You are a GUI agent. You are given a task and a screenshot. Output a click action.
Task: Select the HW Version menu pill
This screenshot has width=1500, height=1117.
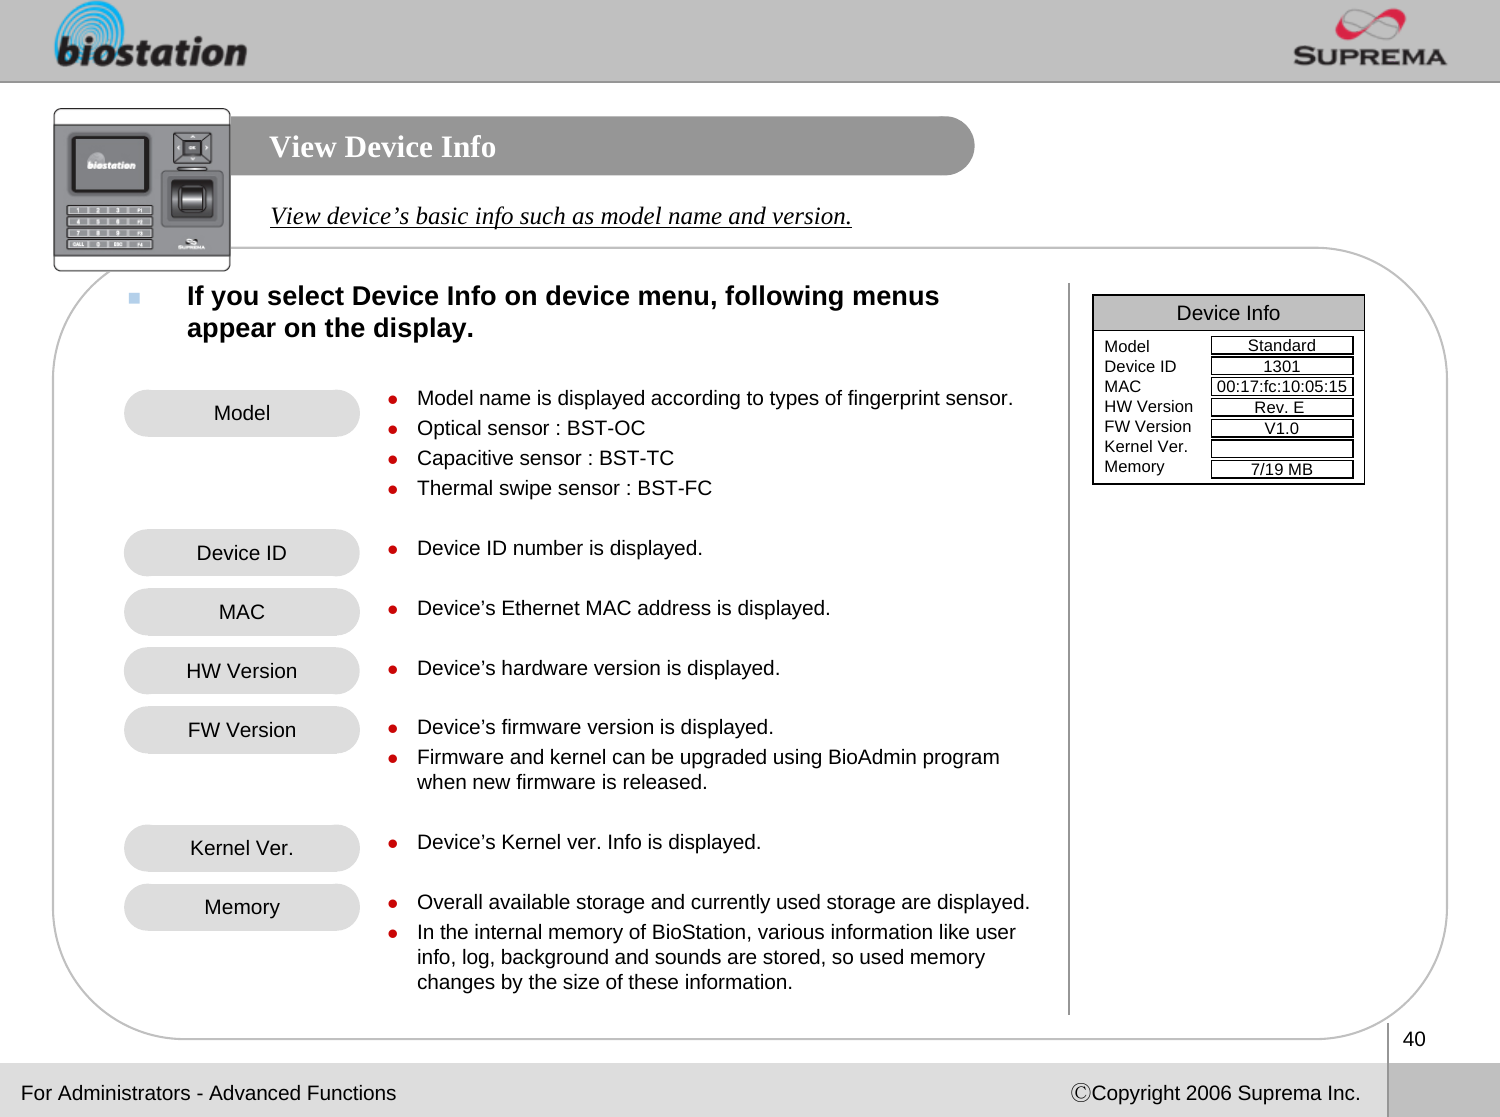point(242,671)
